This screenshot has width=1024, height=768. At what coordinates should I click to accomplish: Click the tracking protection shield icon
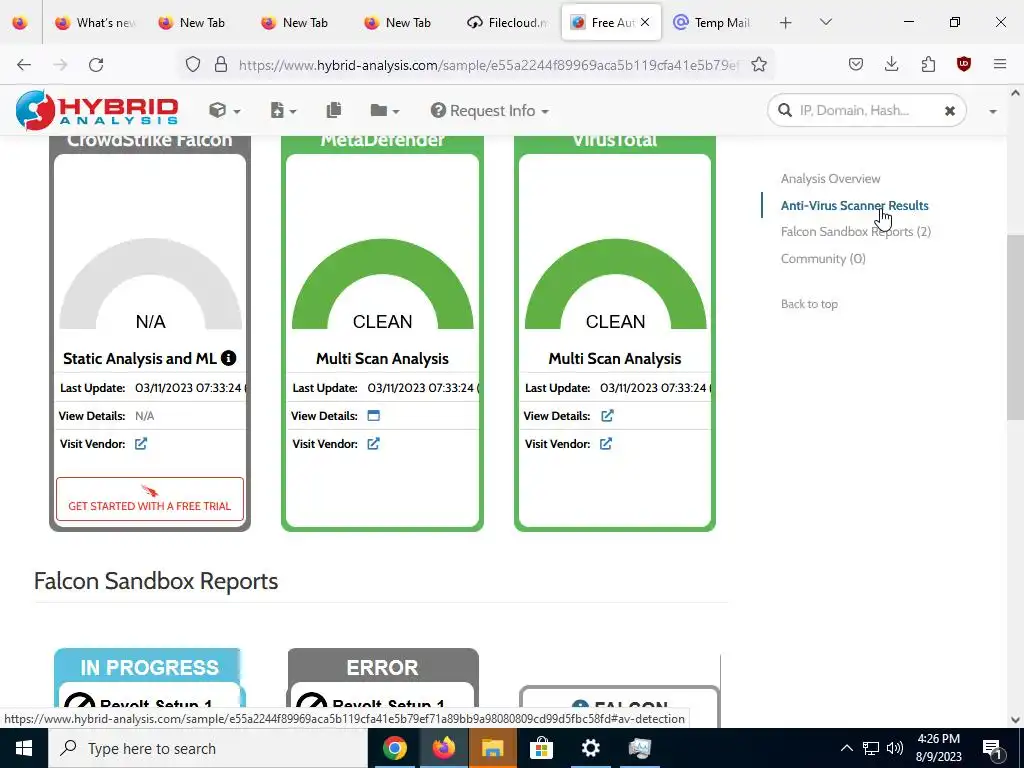coord(193,65)
